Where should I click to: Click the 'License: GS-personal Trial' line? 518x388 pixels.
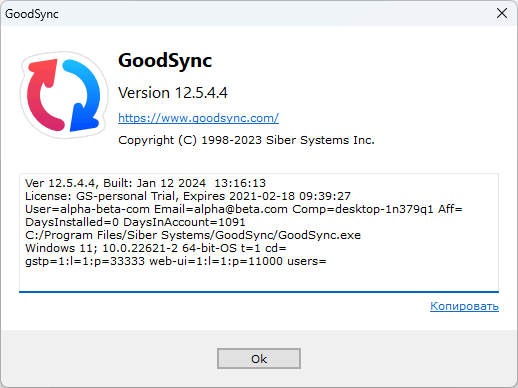click(188, 196)
